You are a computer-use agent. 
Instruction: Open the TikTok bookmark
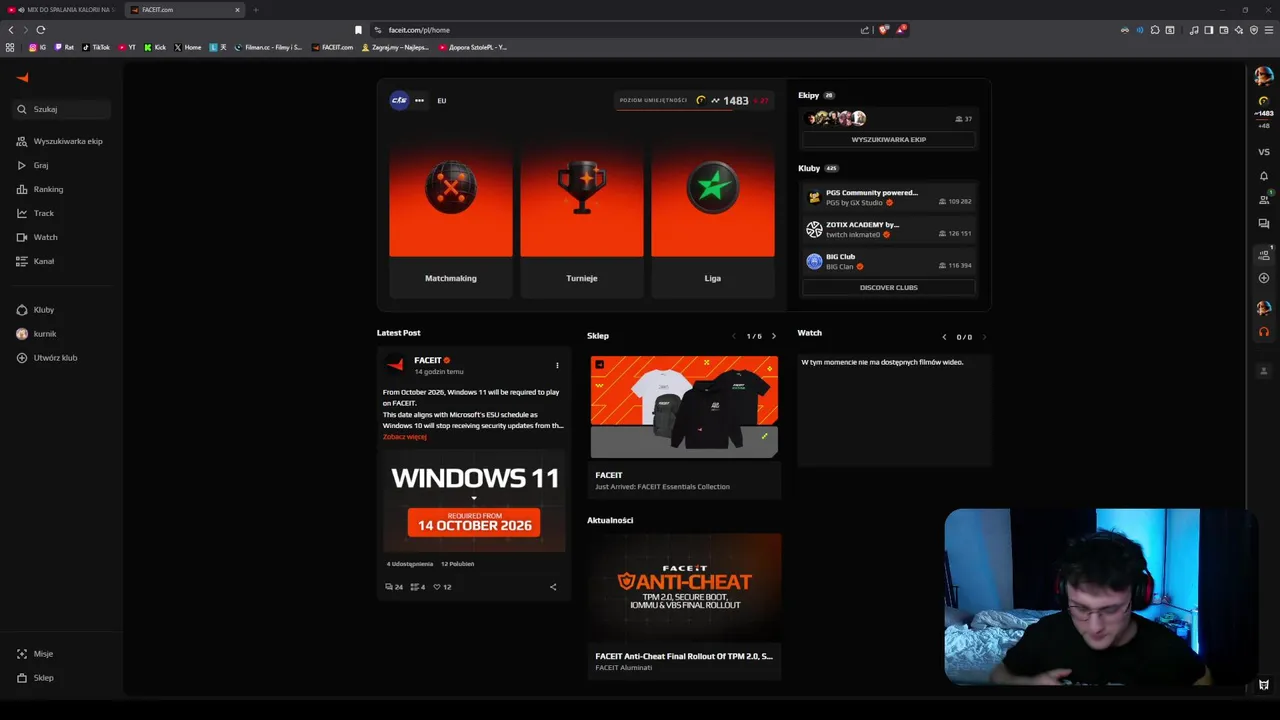(96, 47)
